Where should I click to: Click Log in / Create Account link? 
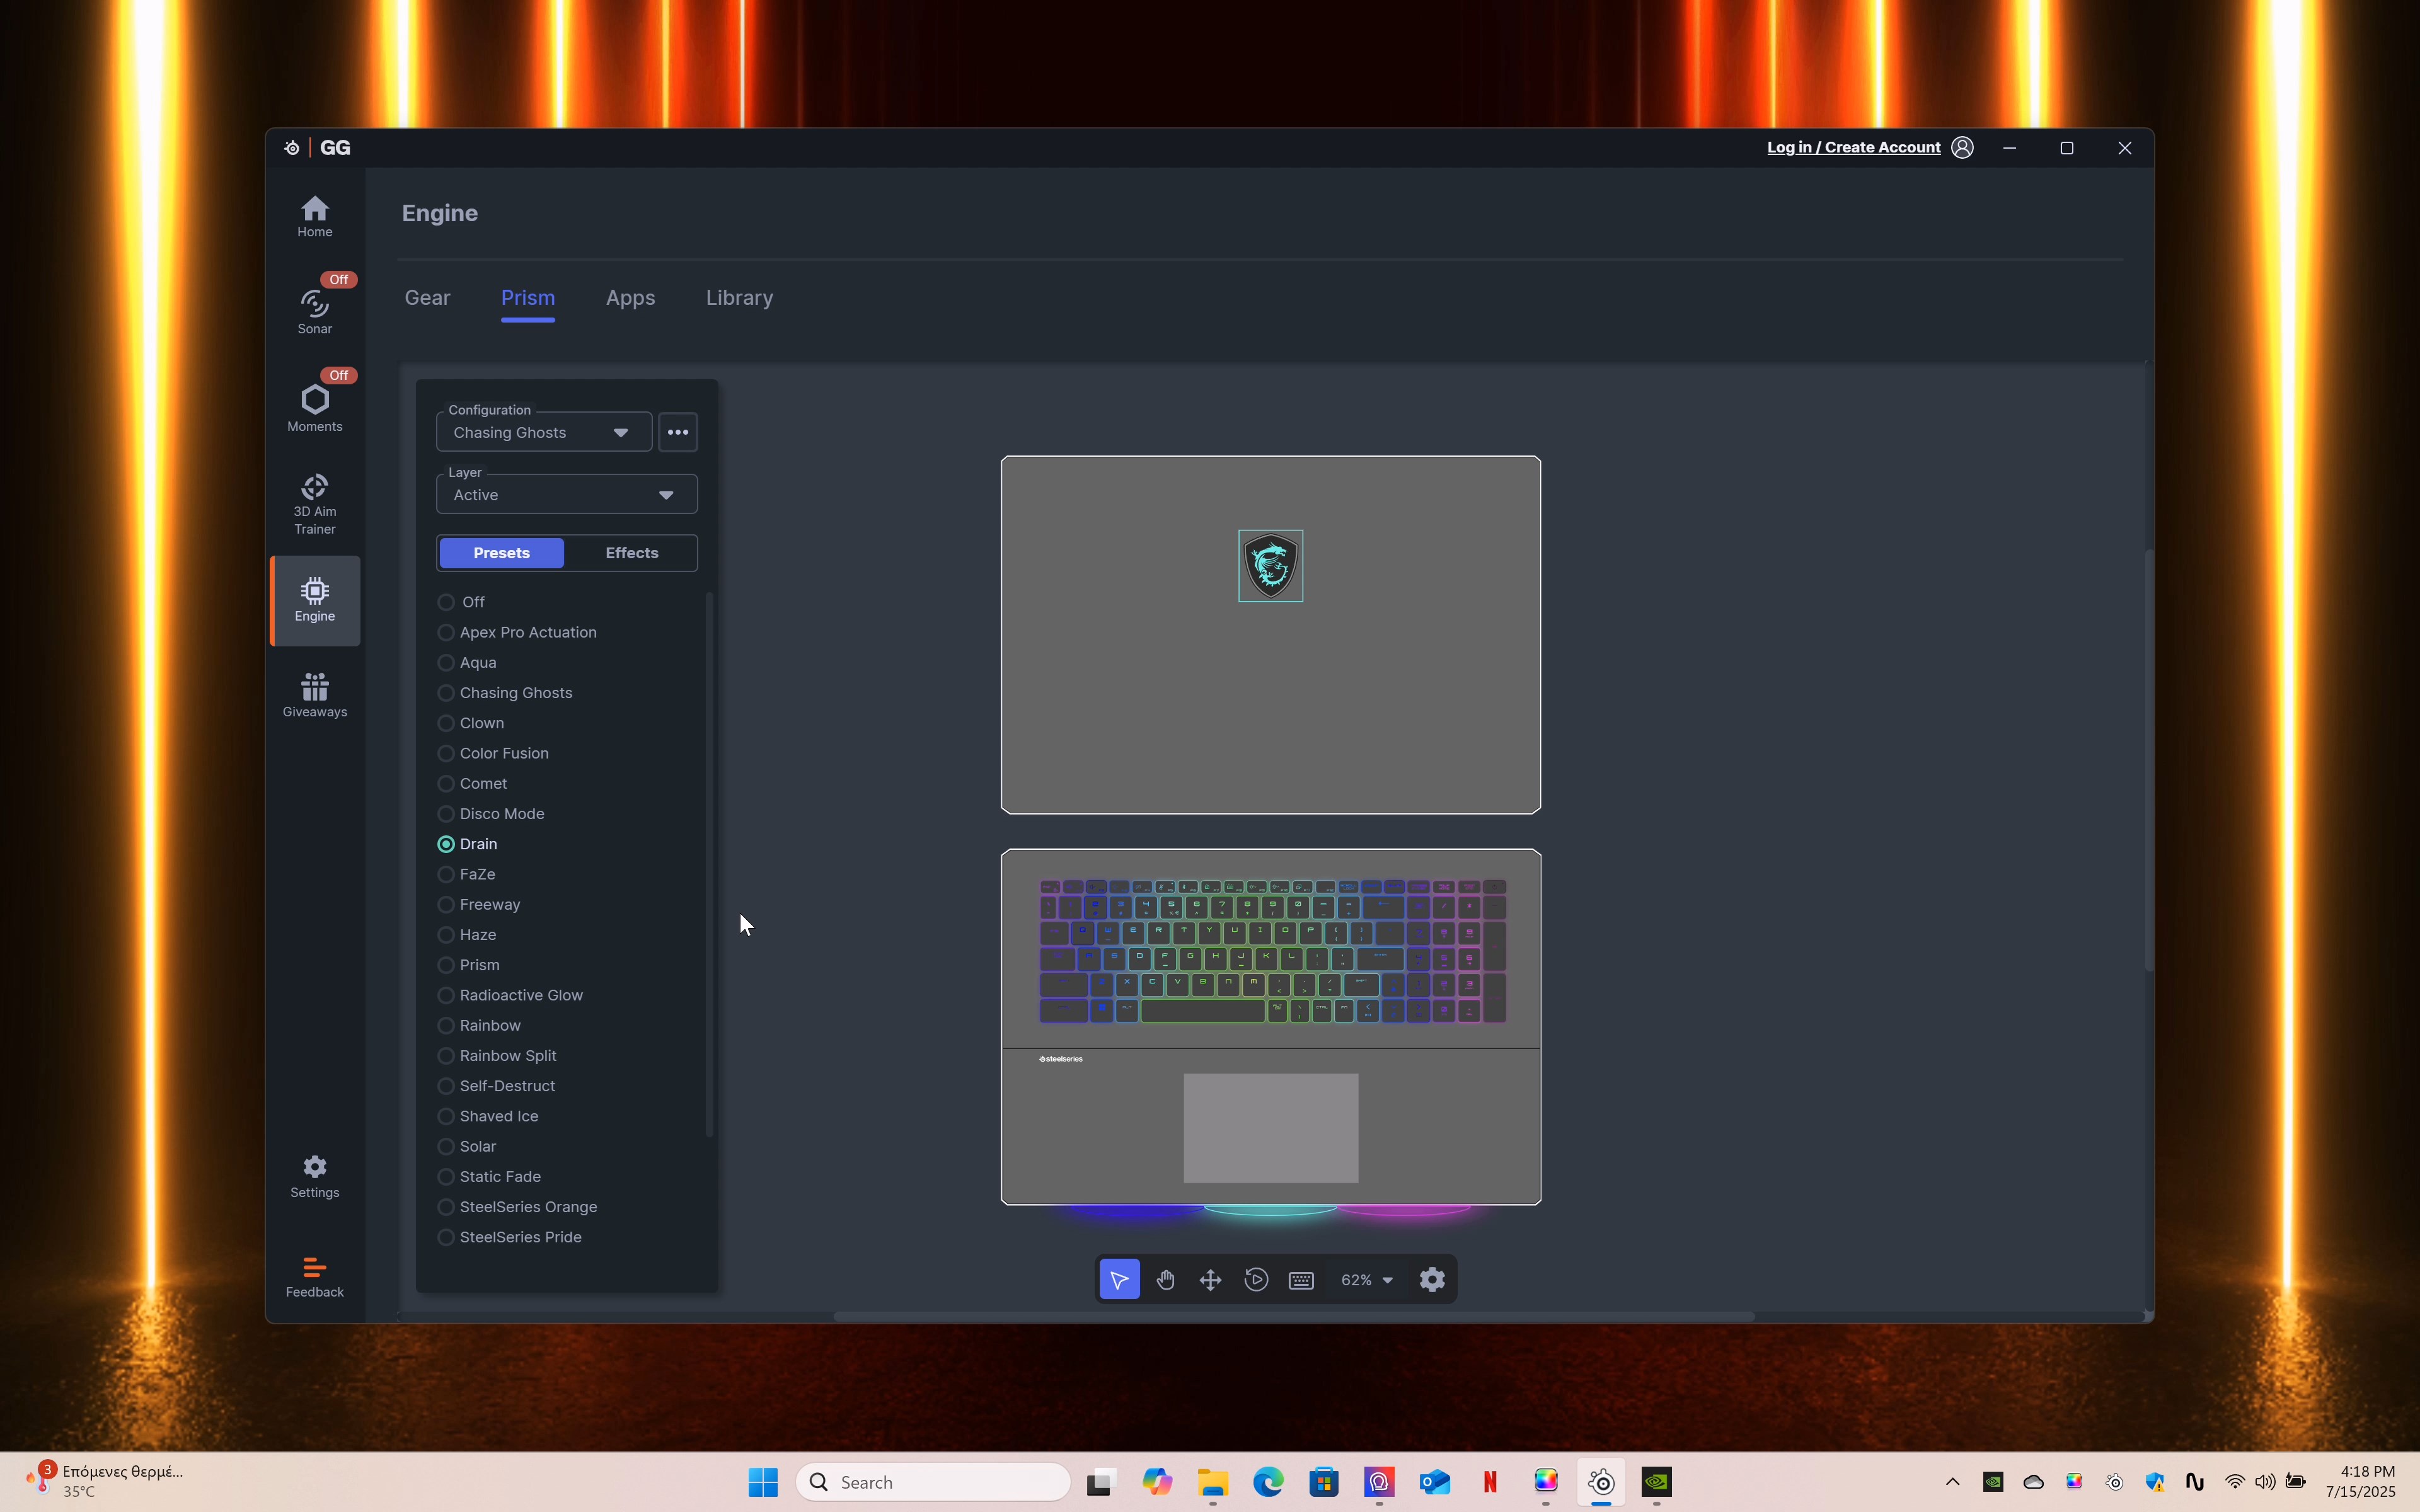tap(1853, 148)
